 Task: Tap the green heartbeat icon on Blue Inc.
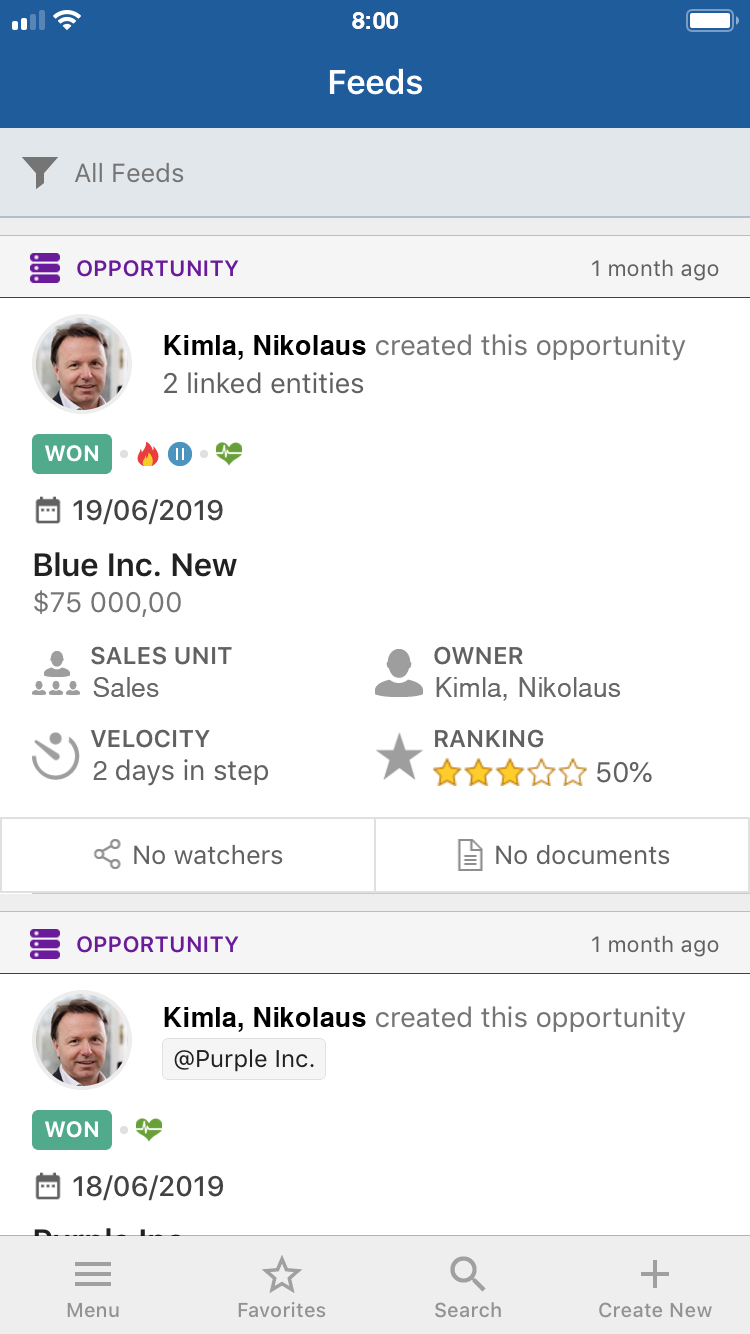coord(229,454)
